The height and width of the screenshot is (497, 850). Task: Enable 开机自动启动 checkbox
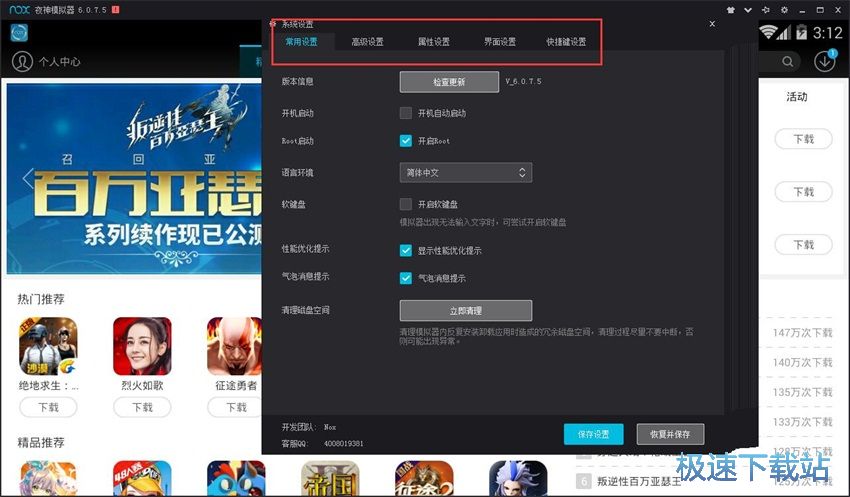coord(405,113)
